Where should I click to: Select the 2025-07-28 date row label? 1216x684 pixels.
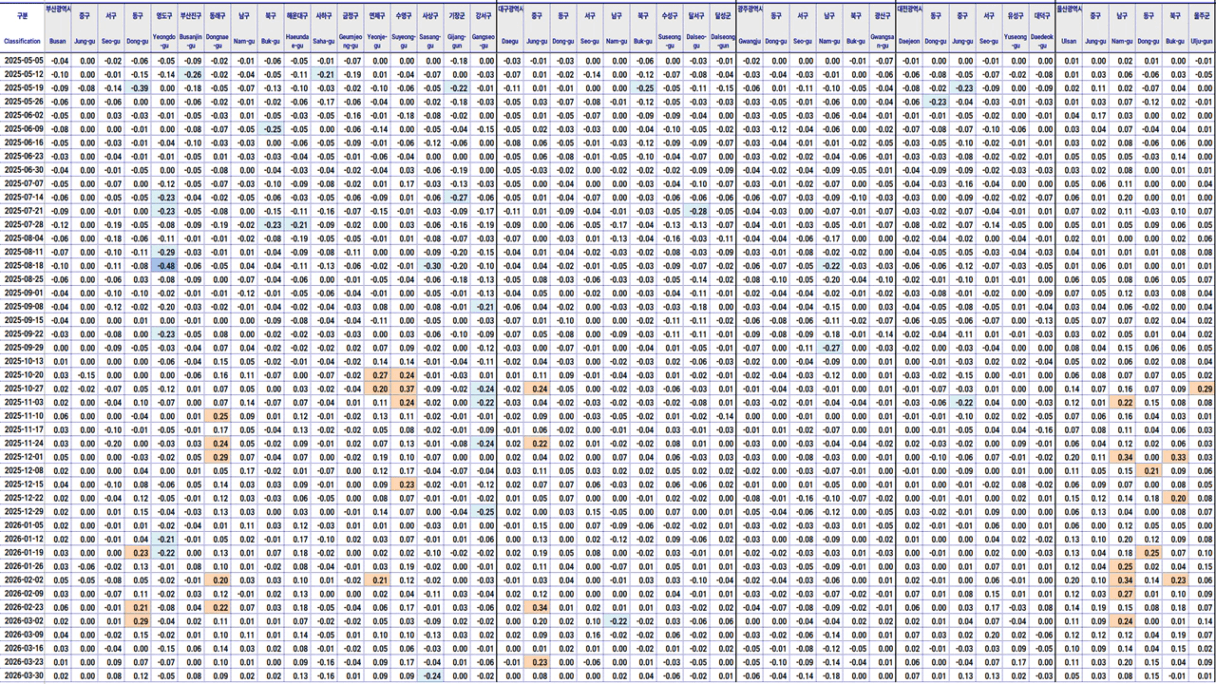coord(23,225)
